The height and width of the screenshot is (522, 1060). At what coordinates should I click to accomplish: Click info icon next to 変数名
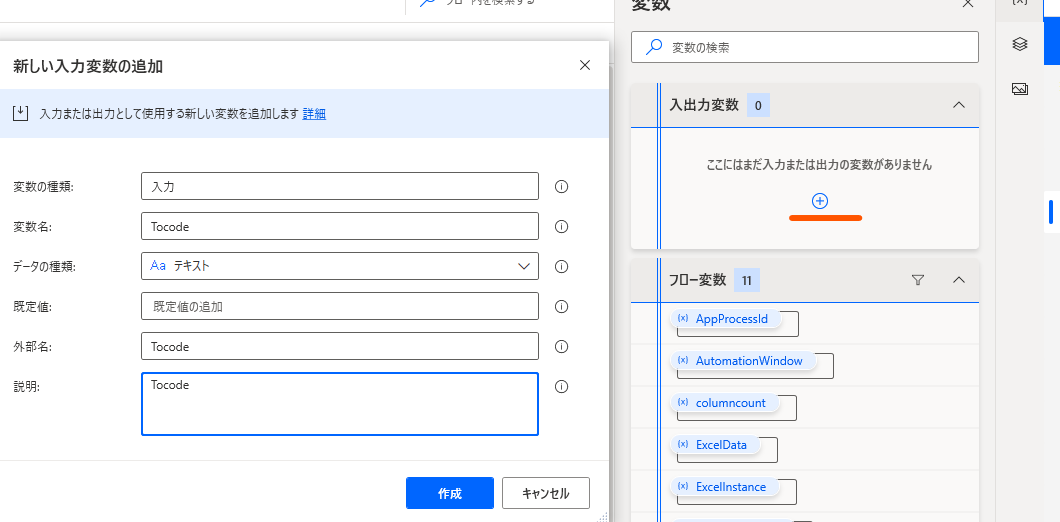561,227
